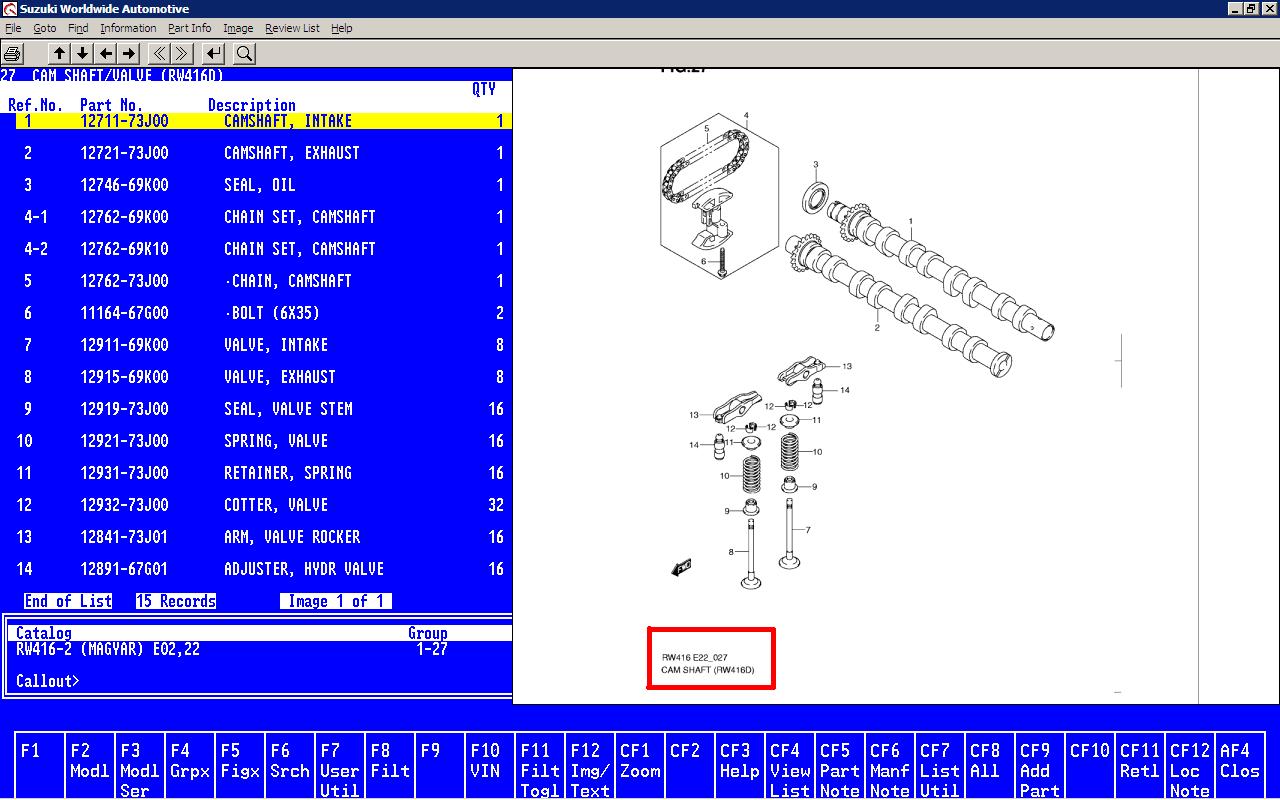Click the magnifying glass search icon

[x=244, y=54]
